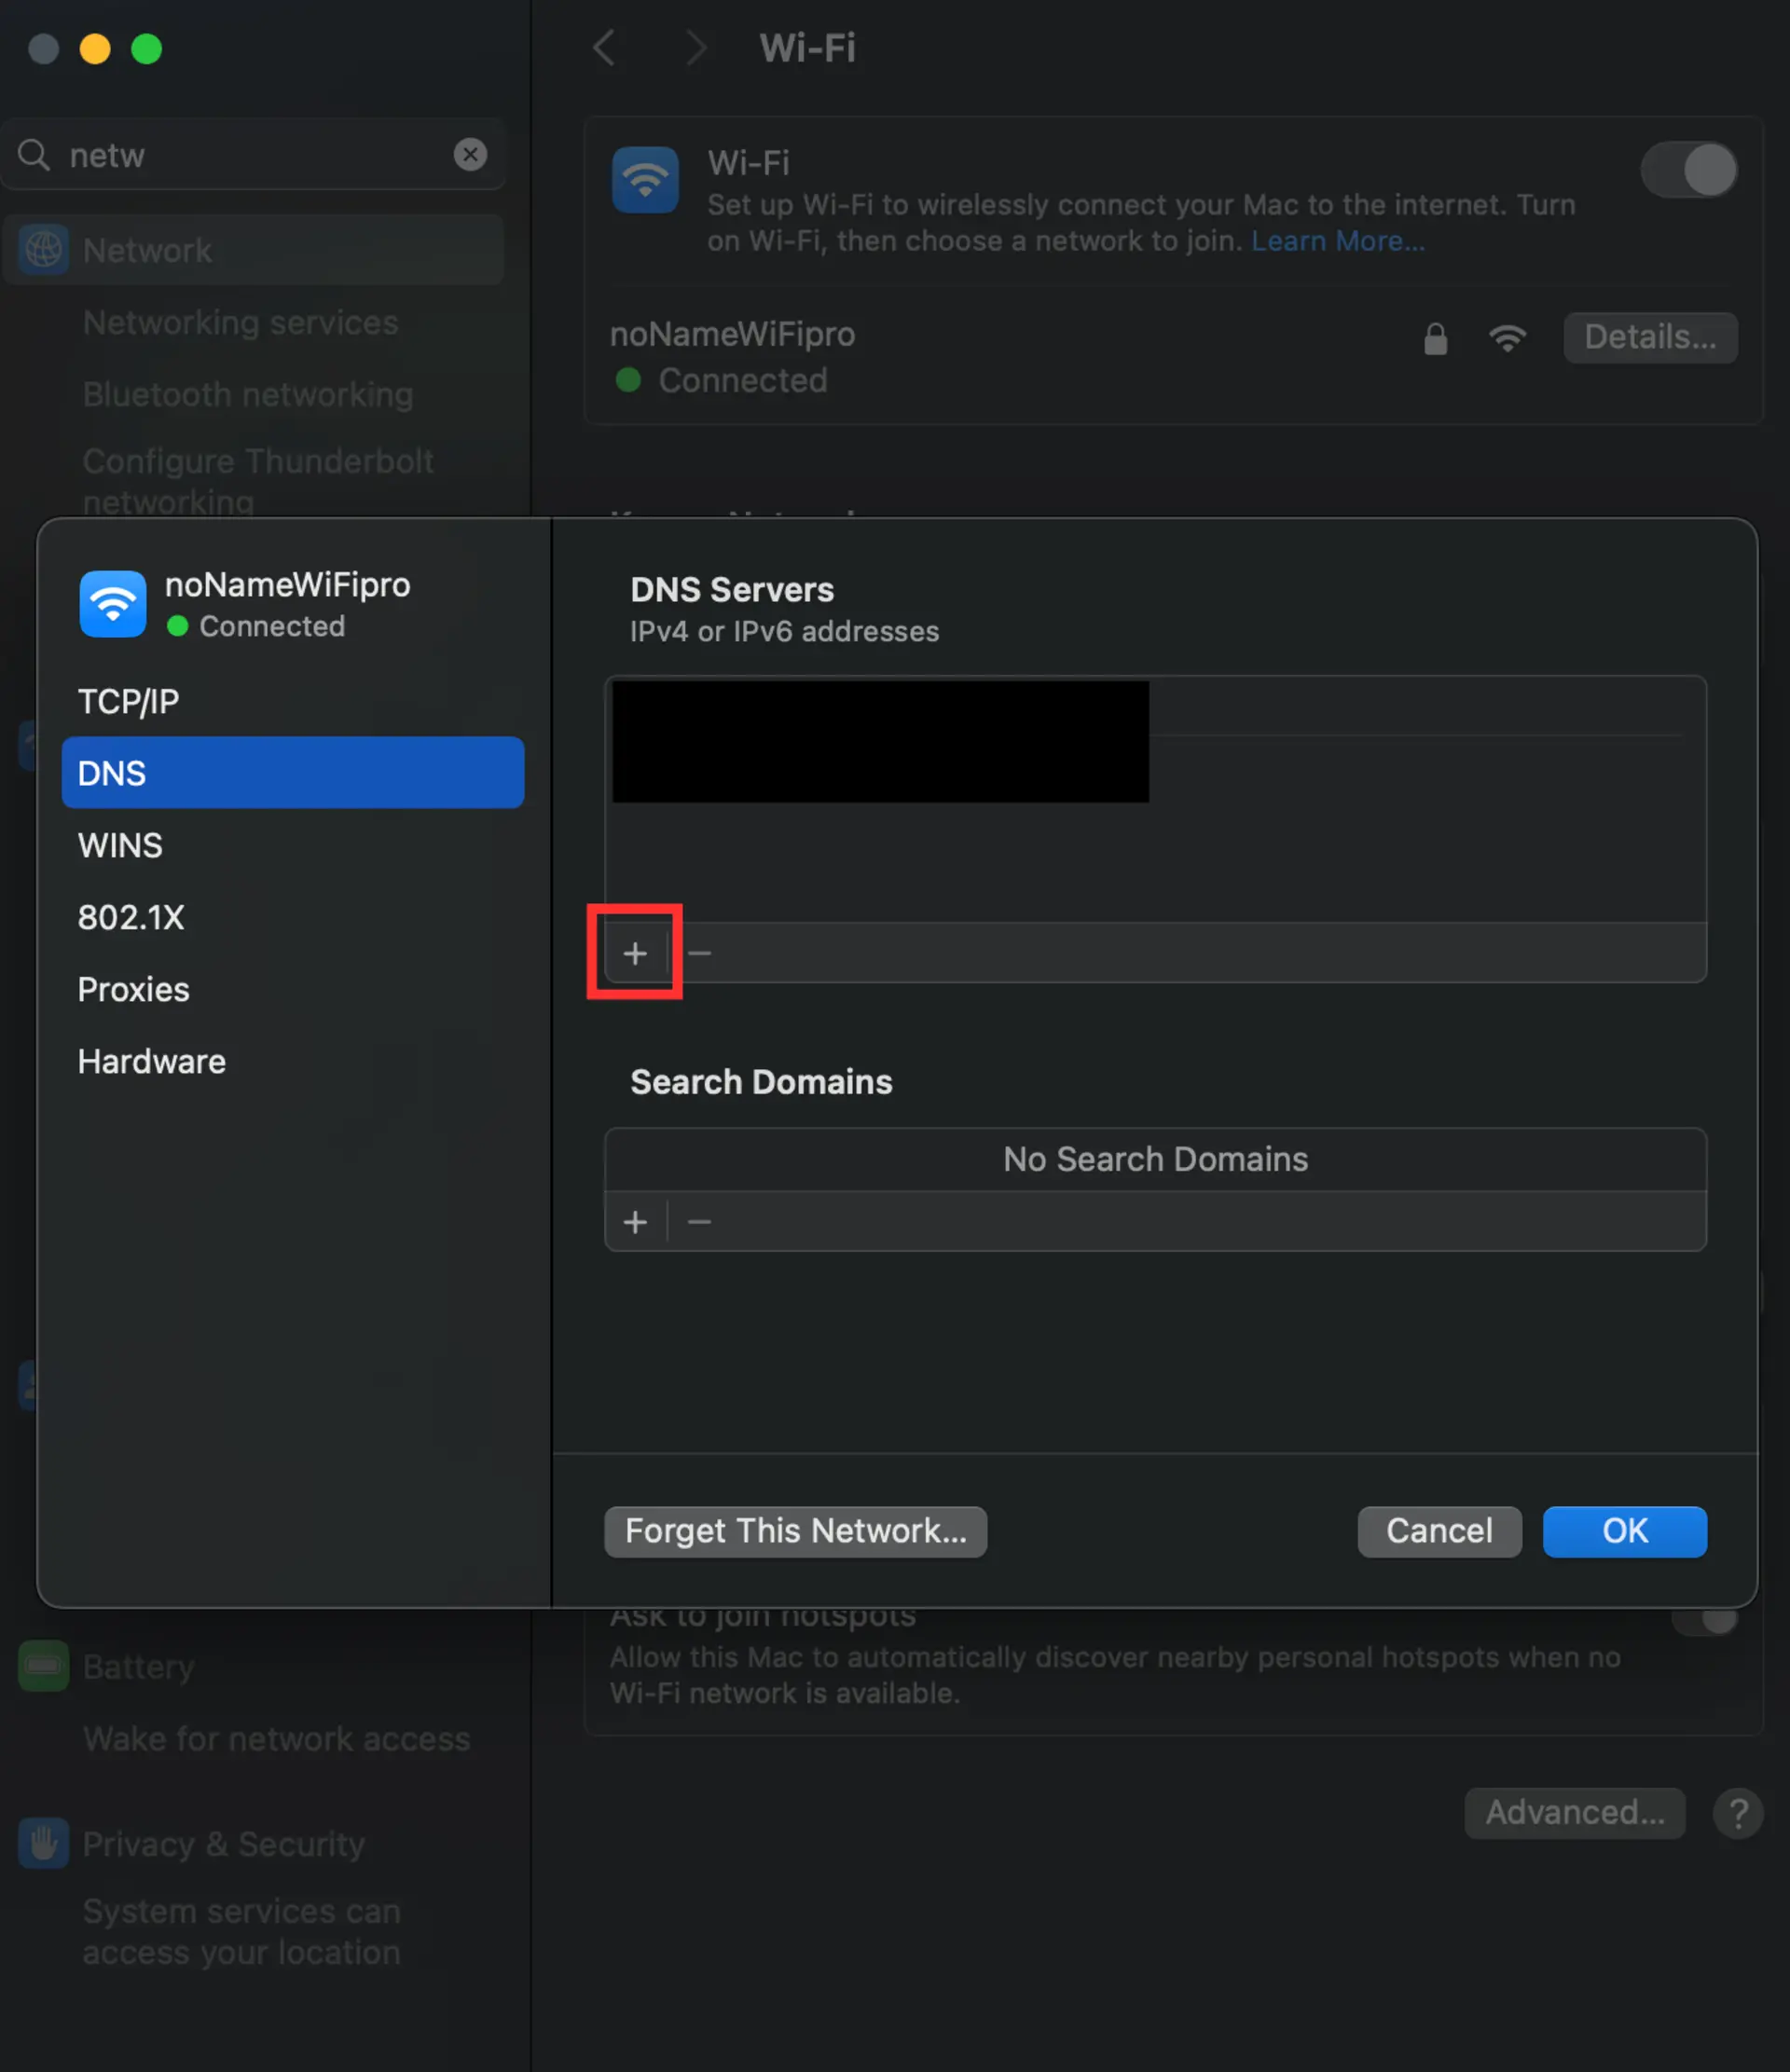The height and width of the screenshot is (2072, 1790).
Task: Click the Wi-Fi signal strength icon
Action: pos(1507,338)
